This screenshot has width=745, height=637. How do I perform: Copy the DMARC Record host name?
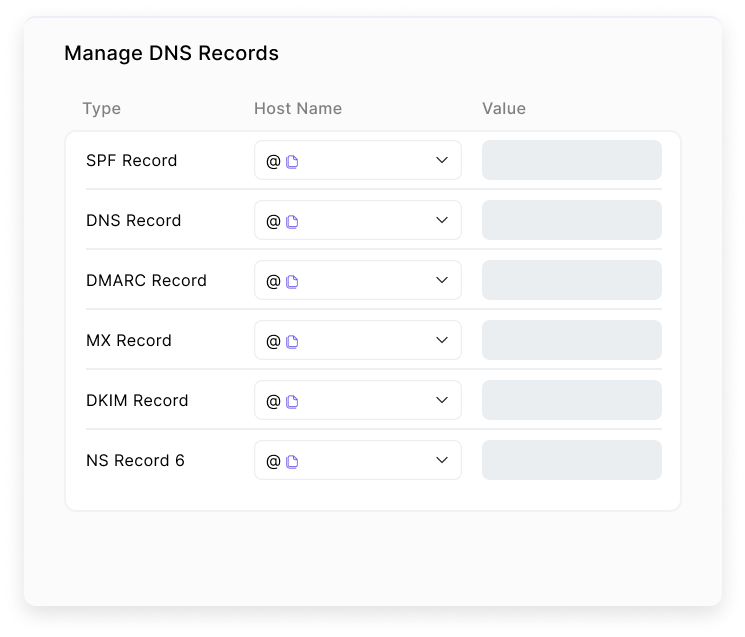pyautogui.click(x=292, y=282)
